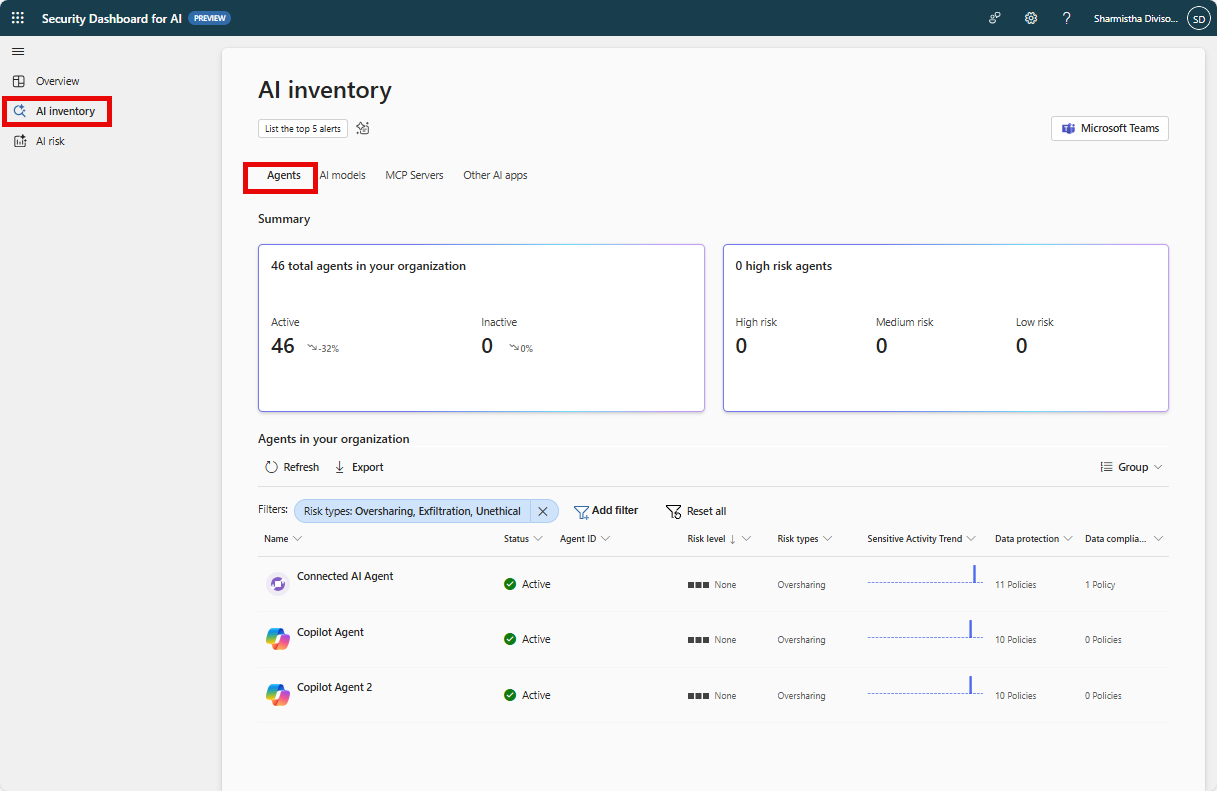Open the app launcher waffle icon
Image resolution: width=1217 pixels, height=791 pixels.
pyautogui.click(x=18, y=18)
